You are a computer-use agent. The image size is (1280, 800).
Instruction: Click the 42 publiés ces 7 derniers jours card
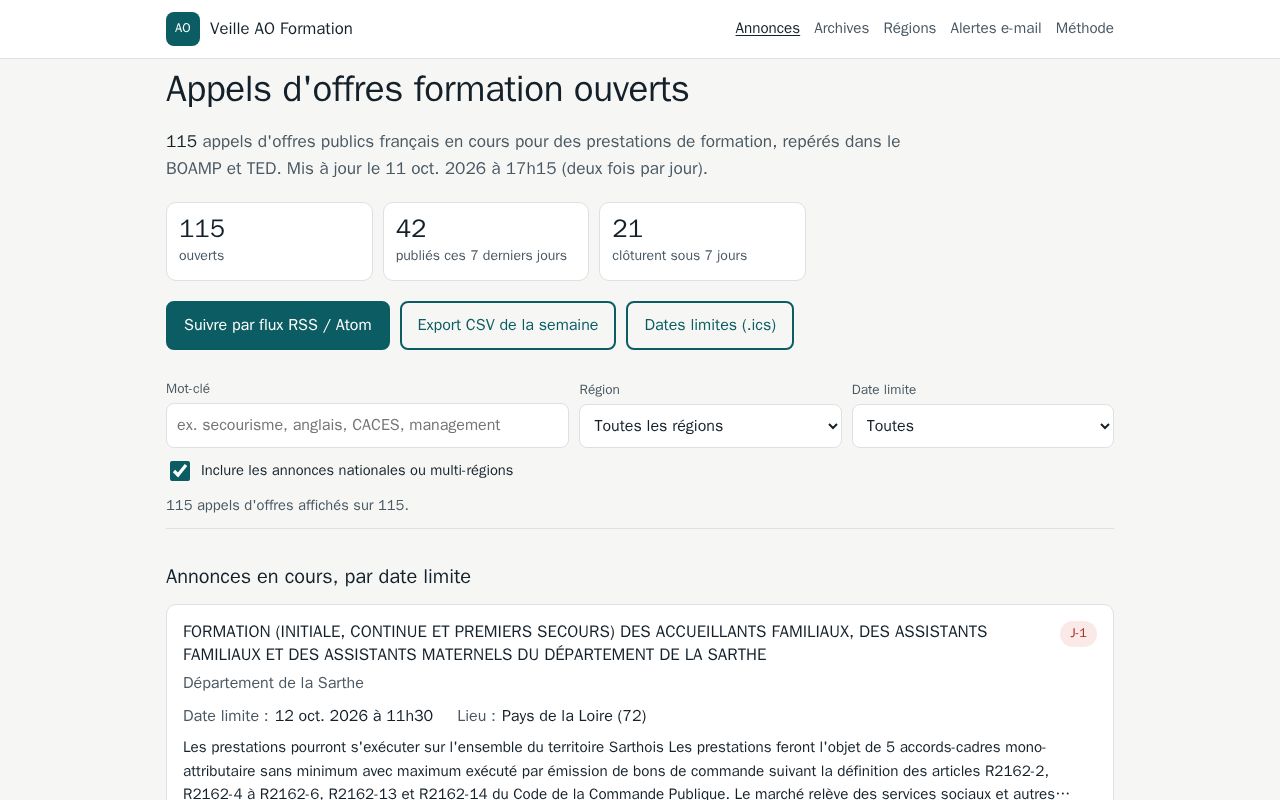(x=486, y=241)
